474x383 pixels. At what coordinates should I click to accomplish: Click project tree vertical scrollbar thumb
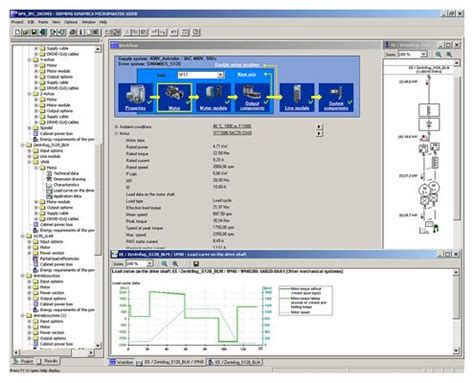pyautogui.click(x=98, y=200)
